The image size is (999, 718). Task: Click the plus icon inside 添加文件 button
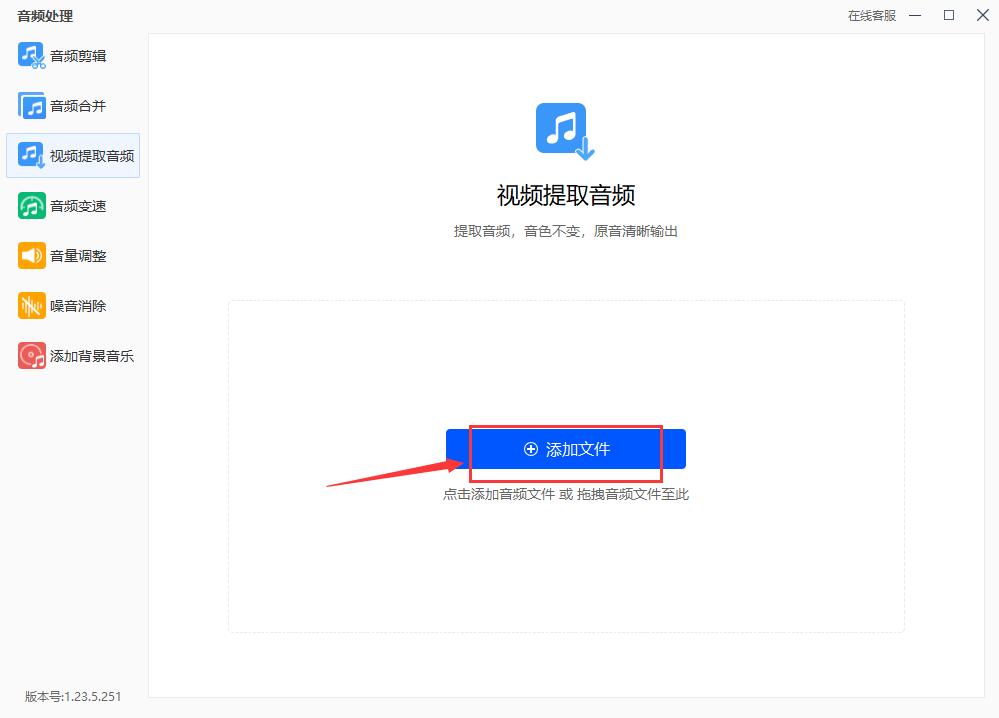531,448
